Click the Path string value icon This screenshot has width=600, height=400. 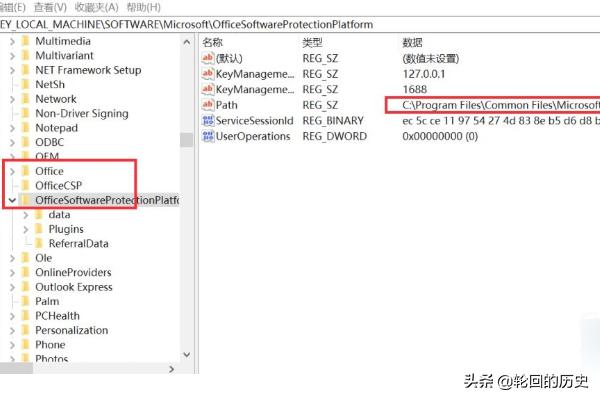pos(208,105)
